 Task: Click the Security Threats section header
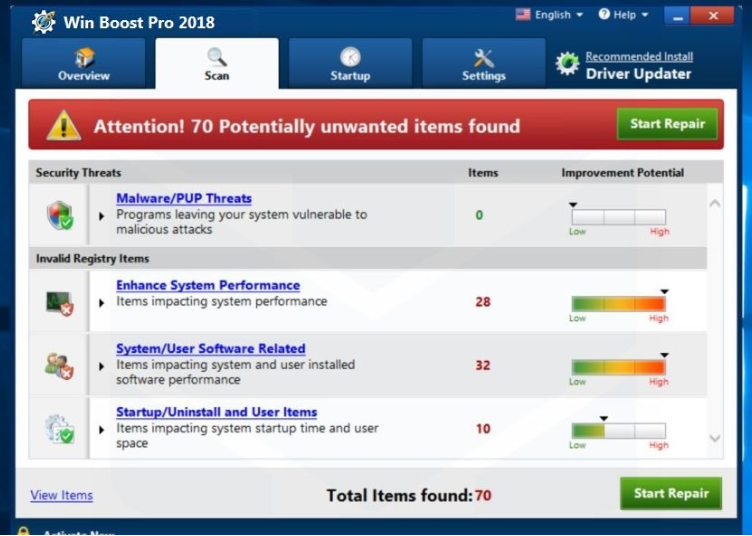(78, 173)
